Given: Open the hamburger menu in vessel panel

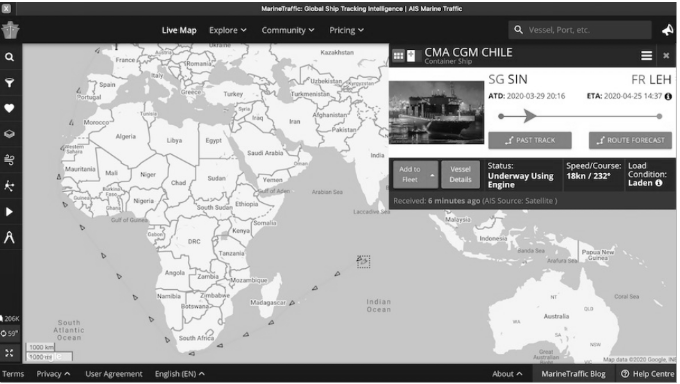Looking at the screenshot, I should [647, 56].
